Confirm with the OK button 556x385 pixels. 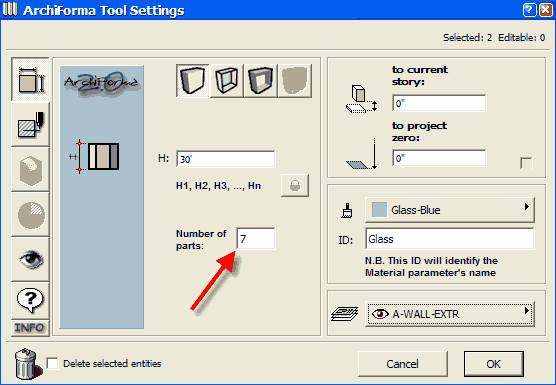click(x=494, y=364)
